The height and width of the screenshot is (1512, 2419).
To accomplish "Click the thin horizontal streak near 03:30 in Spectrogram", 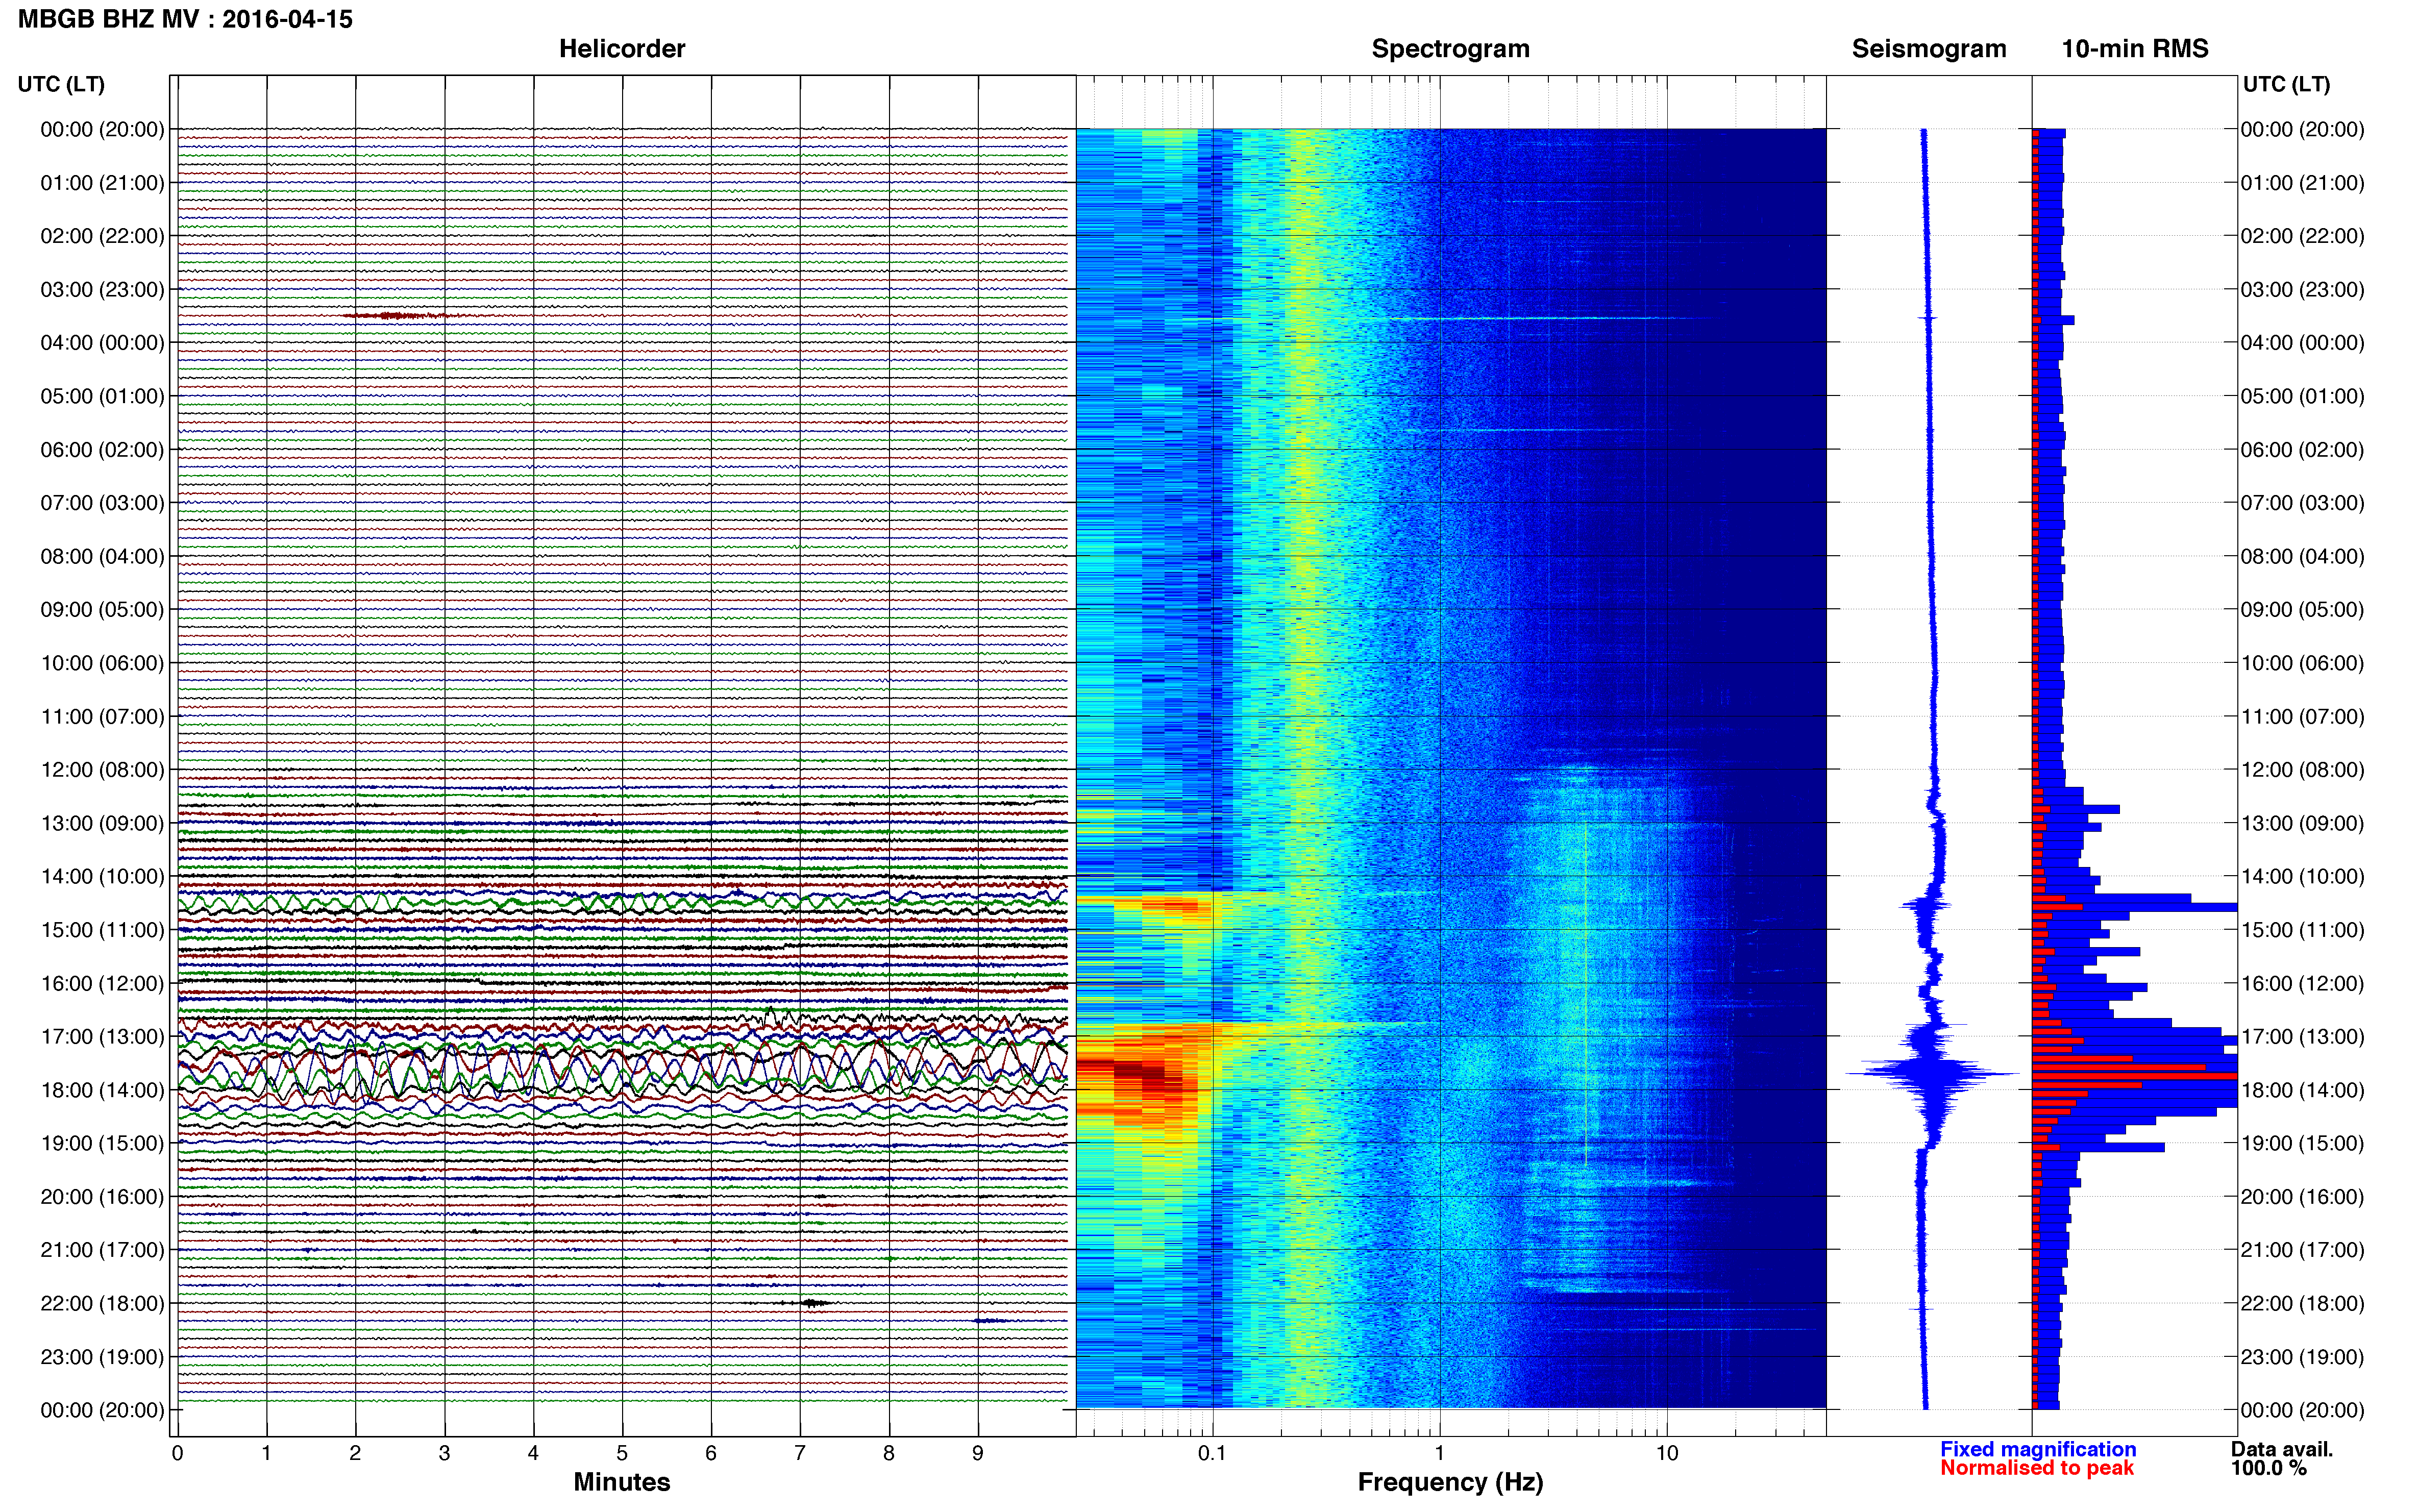I will pyautogui.click(x=1550, y=318).
